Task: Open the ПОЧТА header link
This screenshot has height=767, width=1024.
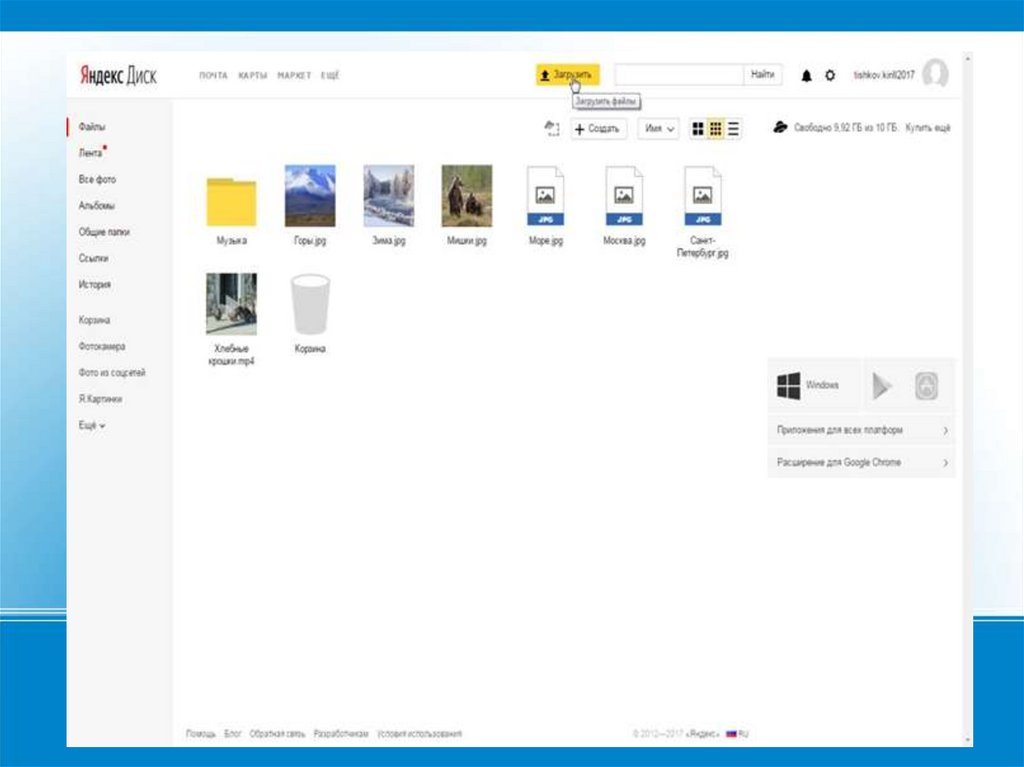Action: (x=214, y=76)
